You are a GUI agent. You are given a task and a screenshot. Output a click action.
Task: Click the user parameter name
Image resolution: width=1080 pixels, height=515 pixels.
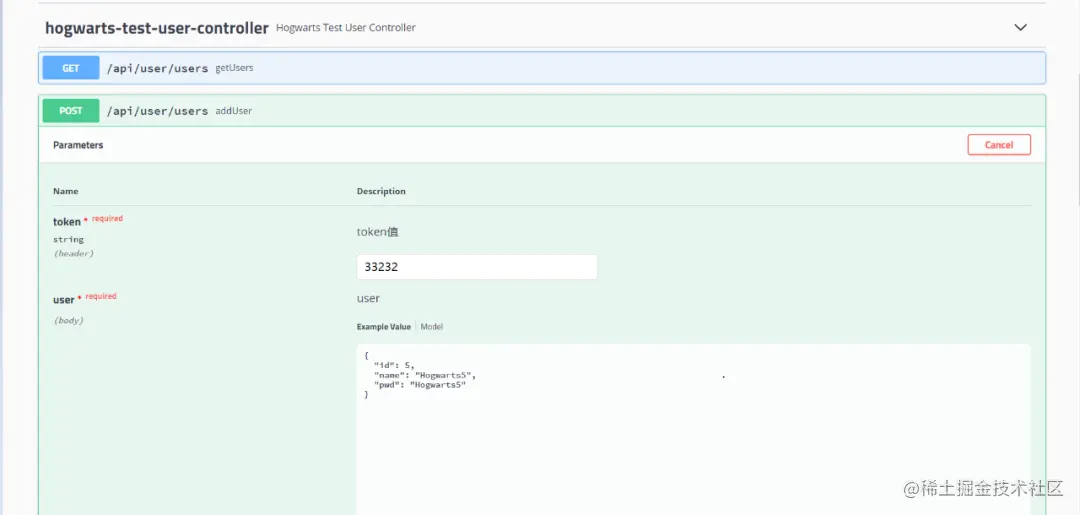63,299
